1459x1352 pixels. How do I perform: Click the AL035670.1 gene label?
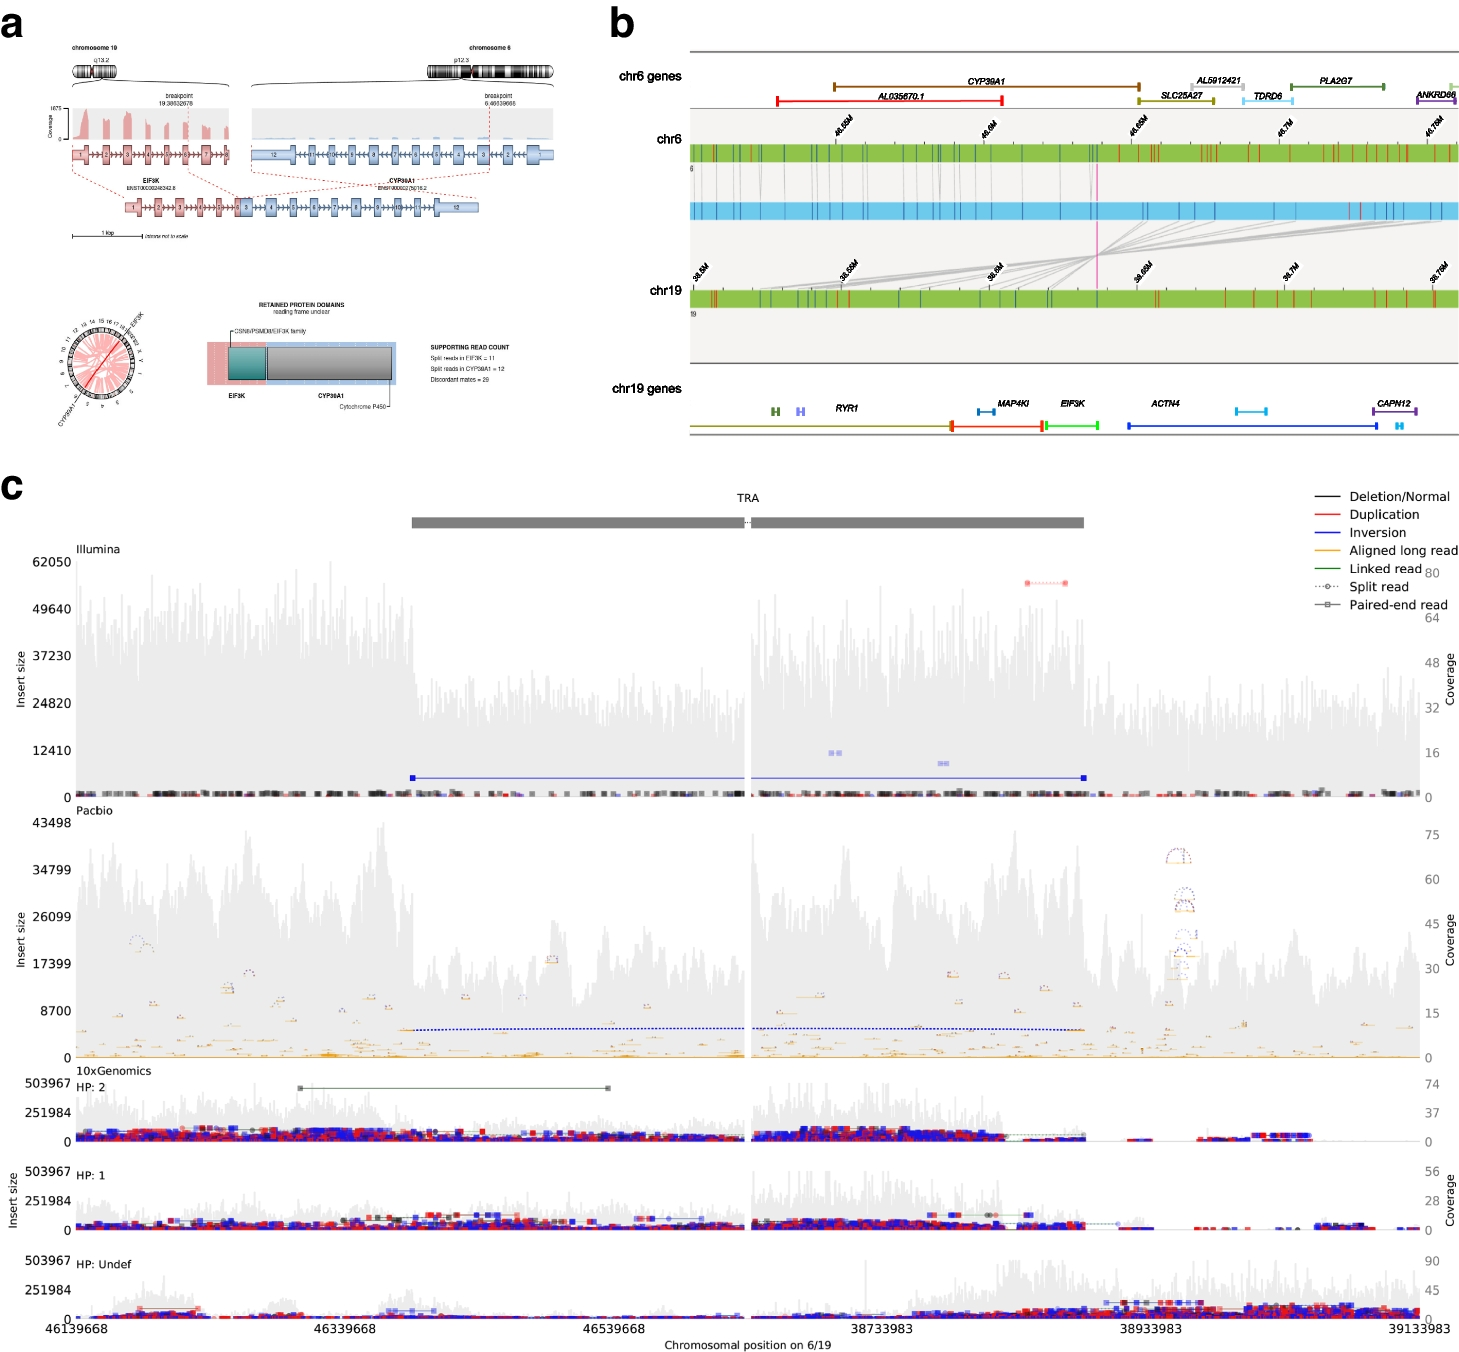coord(901,97)
